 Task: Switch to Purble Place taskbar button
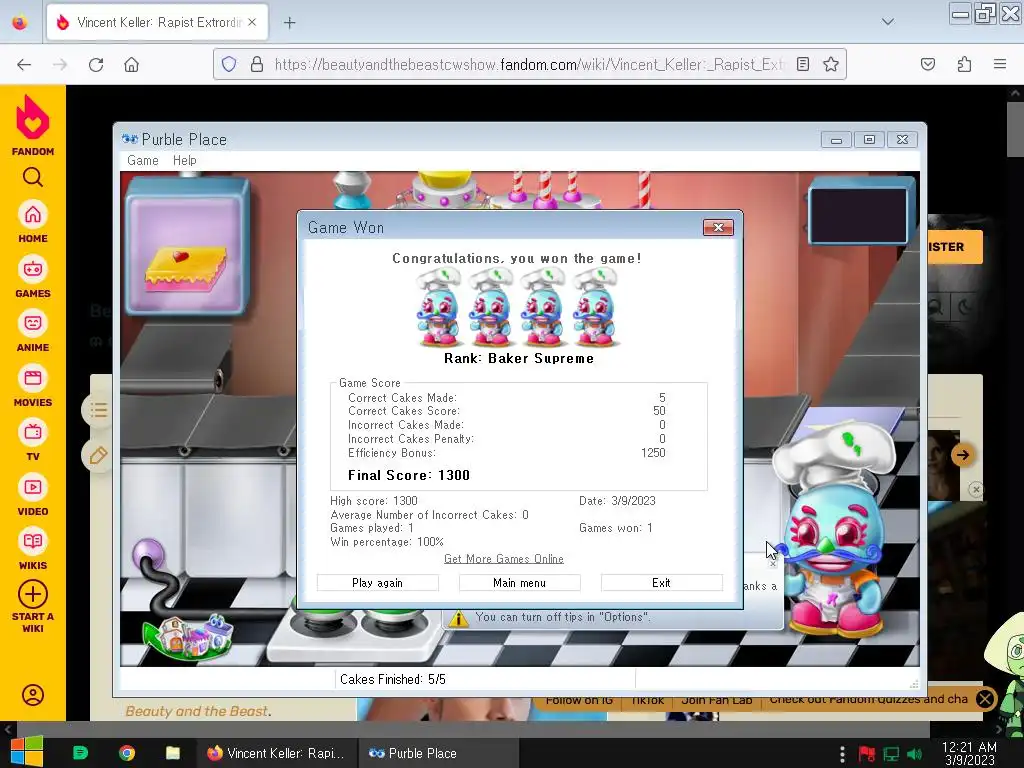438,753
